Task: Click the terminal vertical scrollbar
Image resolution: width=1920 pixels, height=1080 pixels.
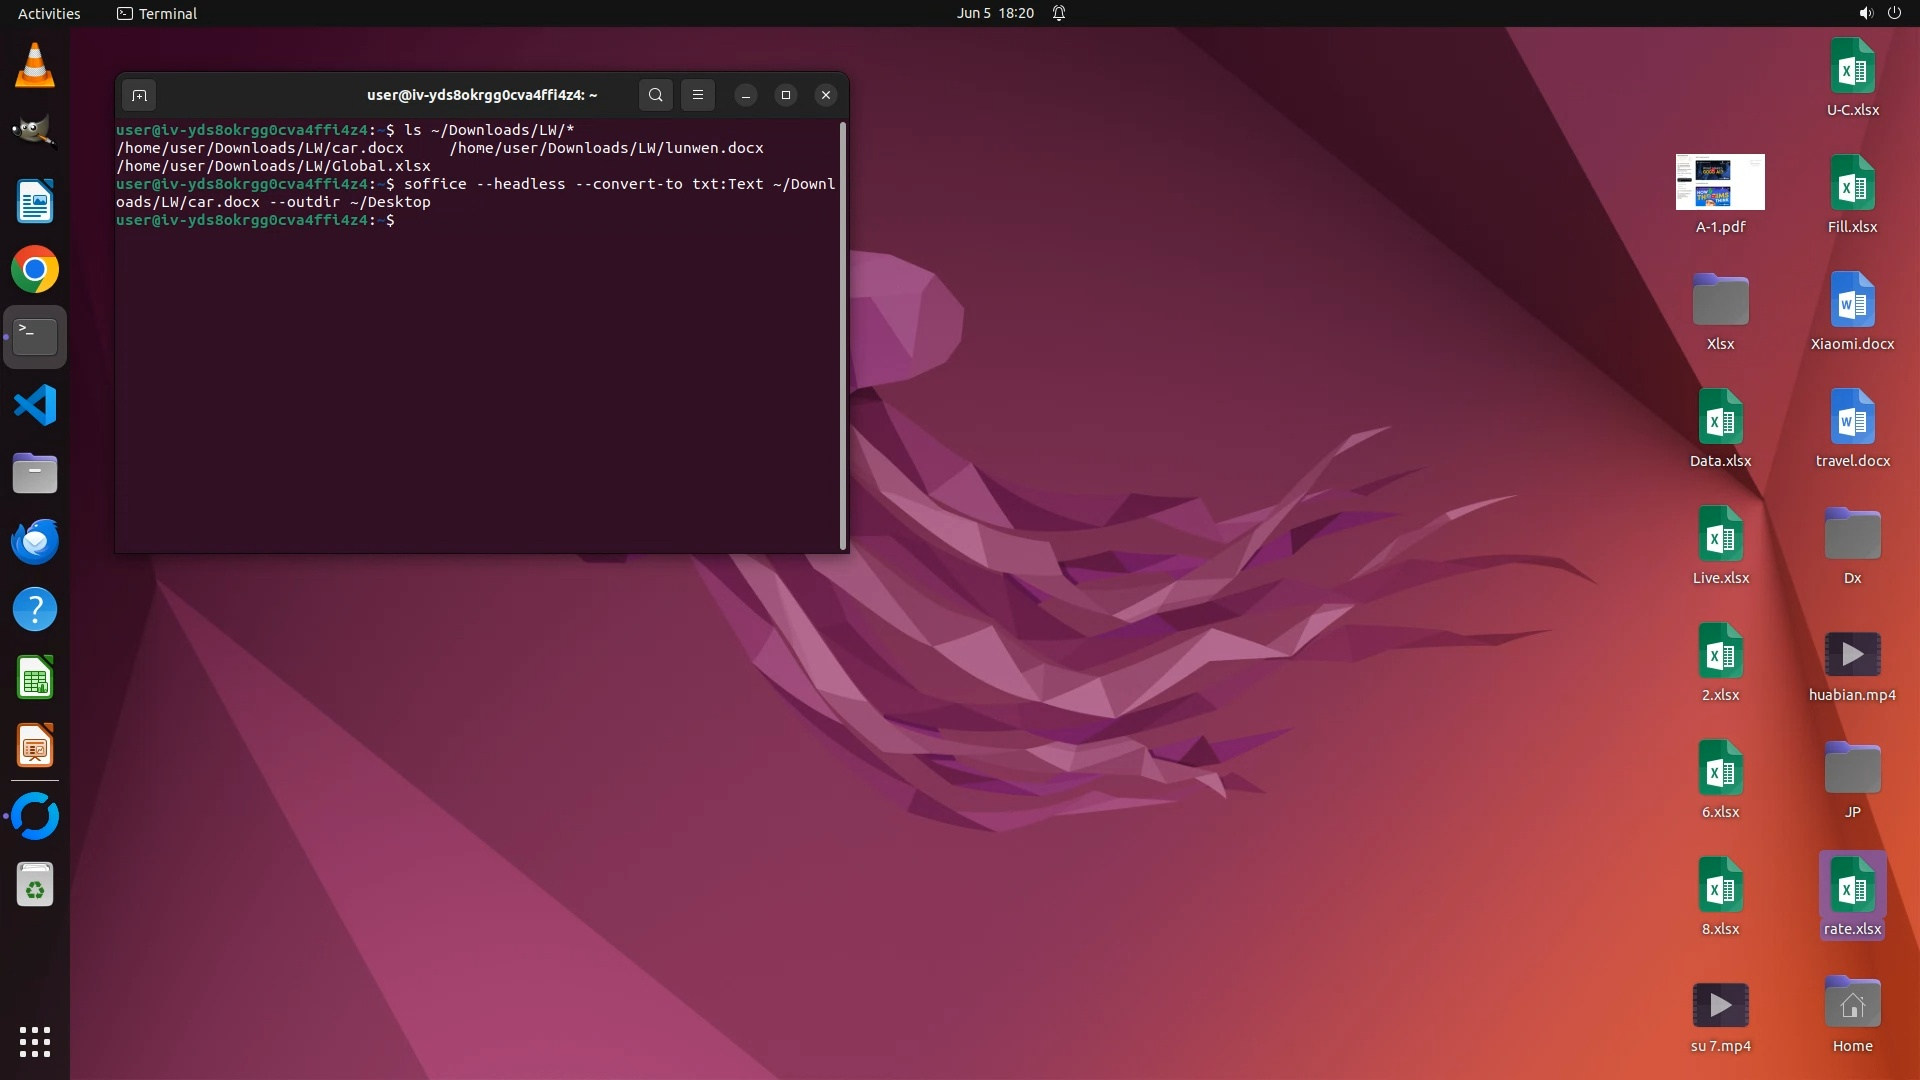Action: (843, 335)
